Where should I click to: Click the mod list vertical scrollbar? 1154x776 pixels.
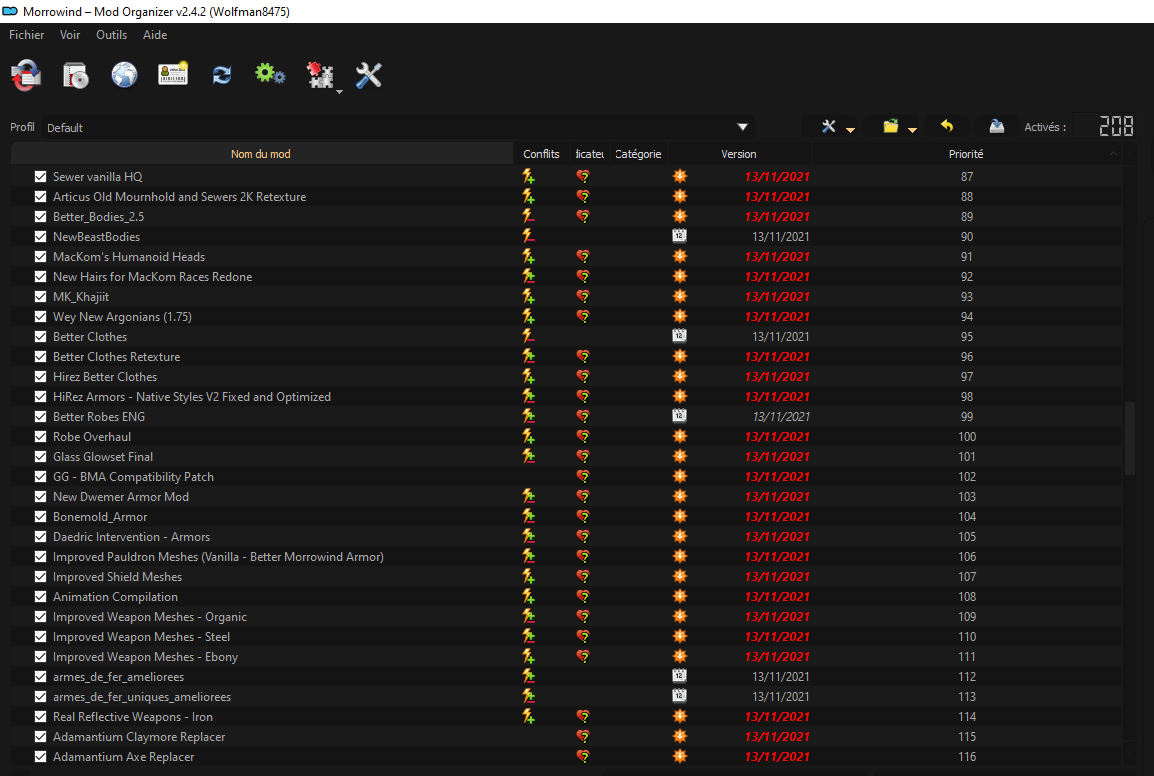click(1131, 438)
